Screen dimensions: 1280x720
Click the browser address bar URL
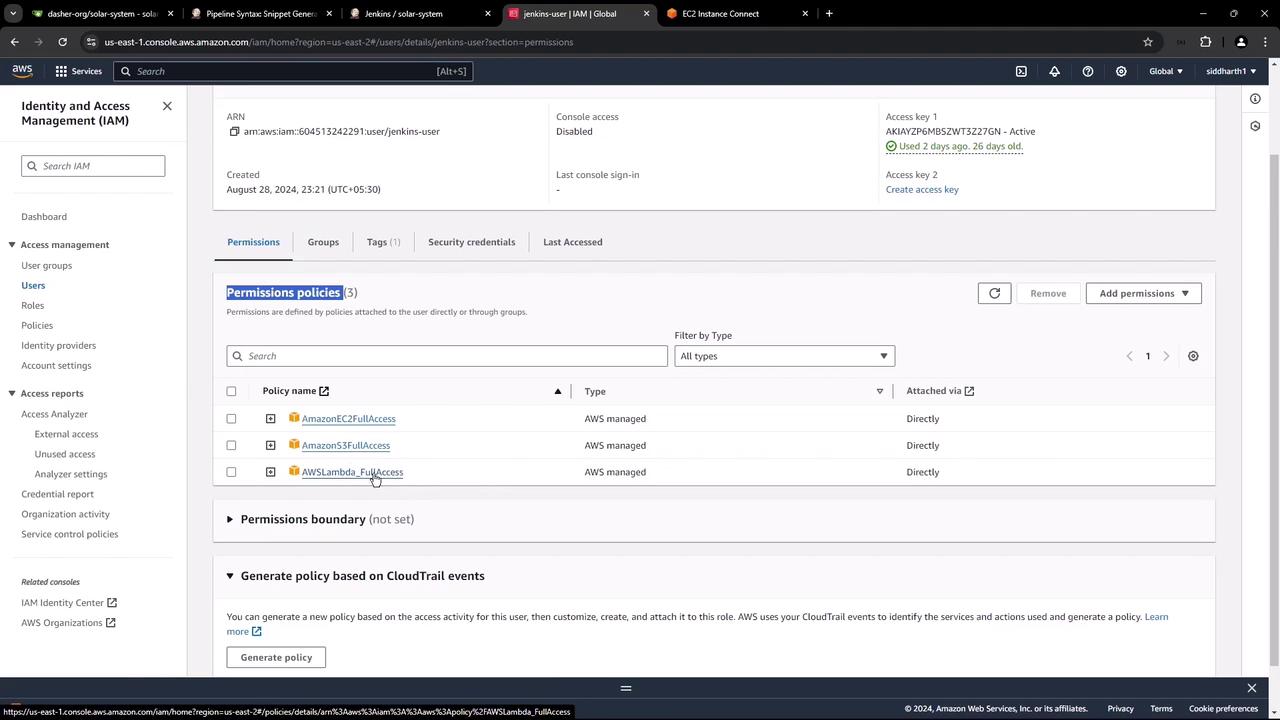(x=339, y=42)
